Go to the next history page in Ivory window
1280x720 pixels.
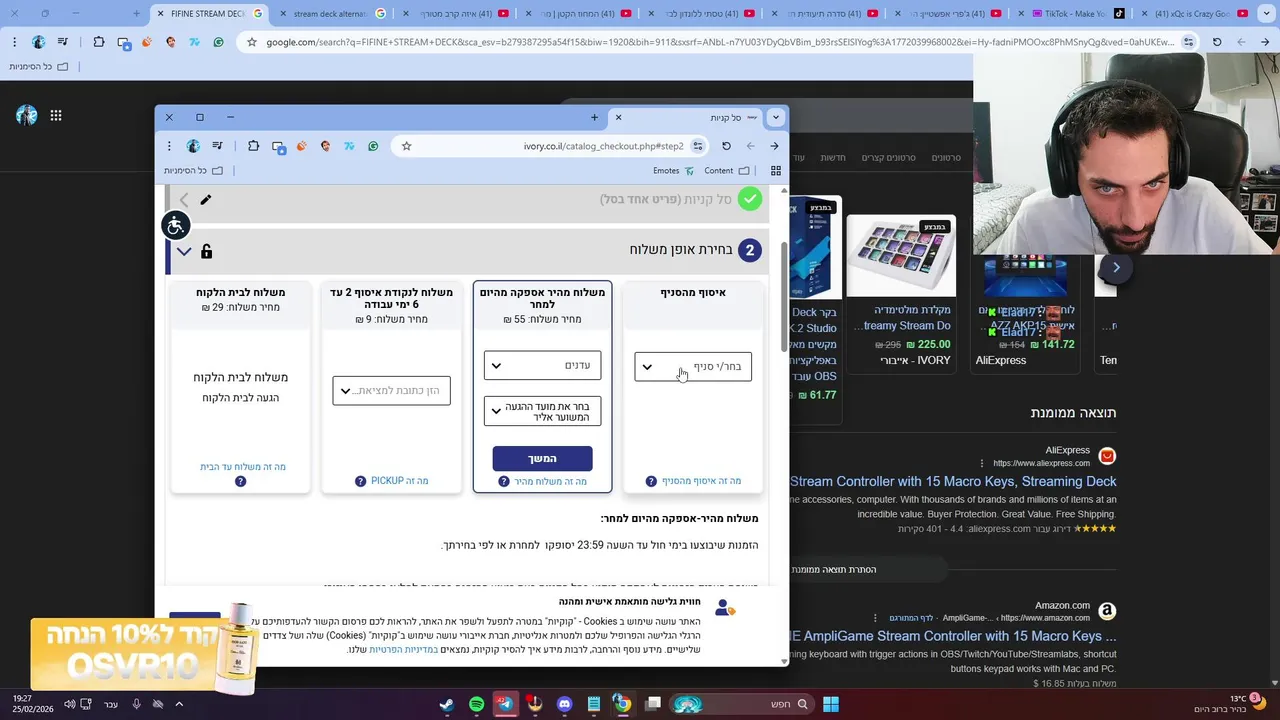pos(750,146)
